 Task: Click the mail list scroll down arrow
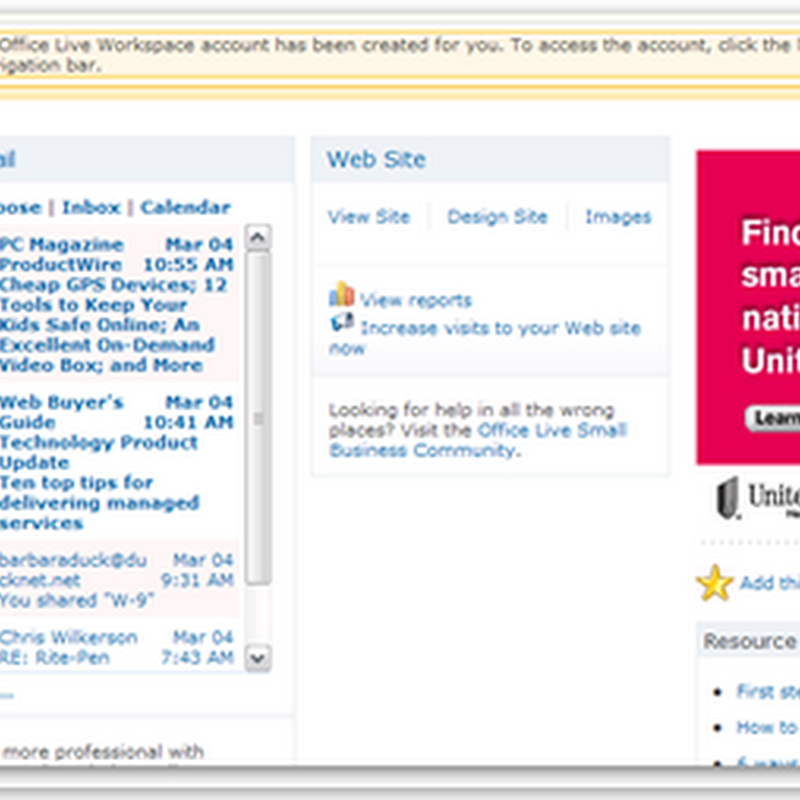[x=258, y=658]
